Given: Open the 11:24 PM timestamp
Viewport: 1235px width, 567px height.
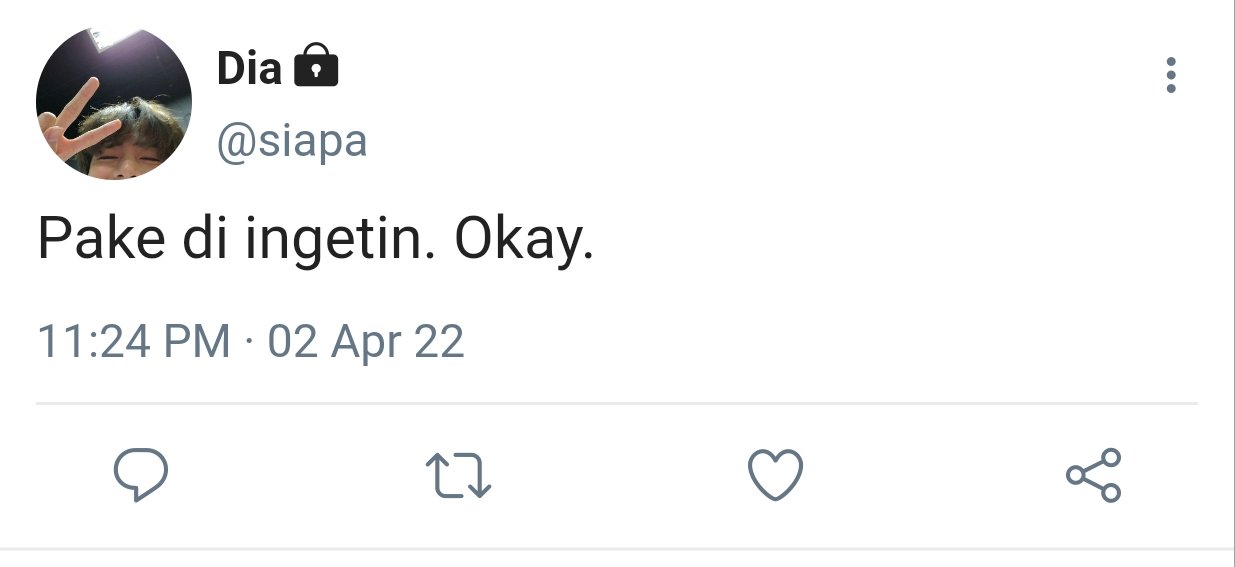Looking at the screenshot, I should click(x=135, y=342).
